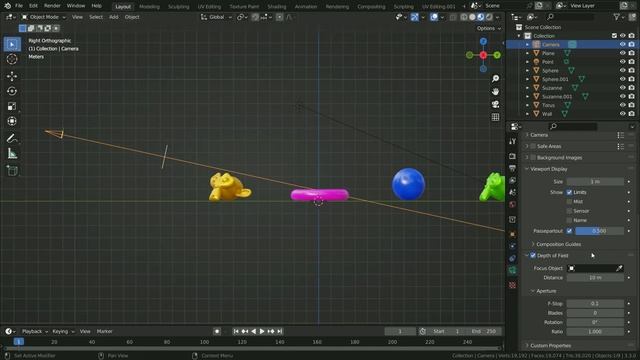640x360 pixels.
Task: Switch perspective/orthographic grid icon
Action: [495, 117]
